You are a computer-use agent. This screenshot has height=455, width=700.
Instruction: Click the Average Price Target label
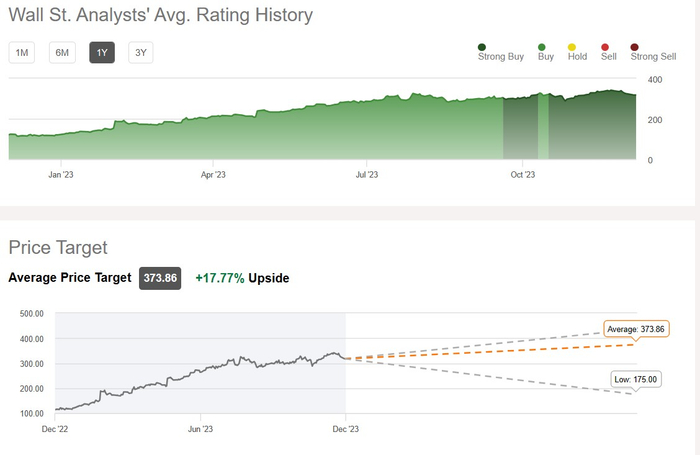point(70,278)
